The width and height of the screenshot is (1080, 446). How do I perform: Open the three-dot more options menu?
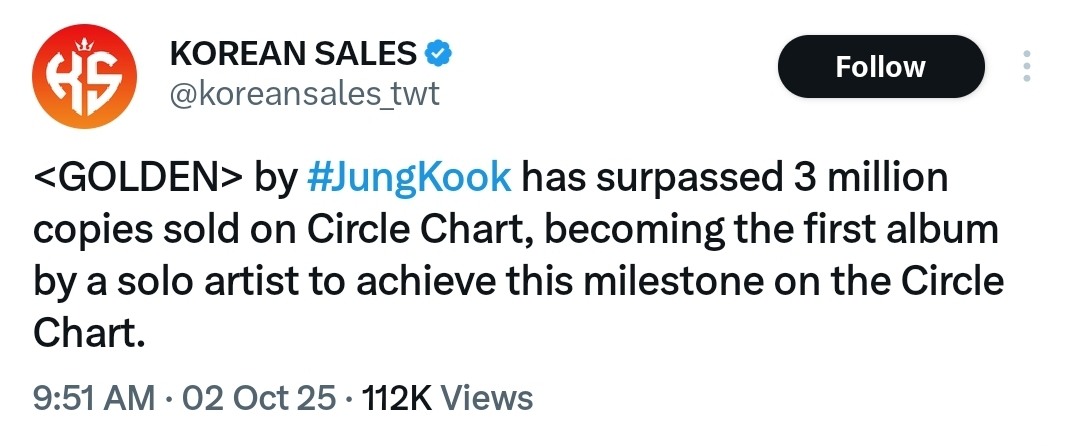(1025, 67)
